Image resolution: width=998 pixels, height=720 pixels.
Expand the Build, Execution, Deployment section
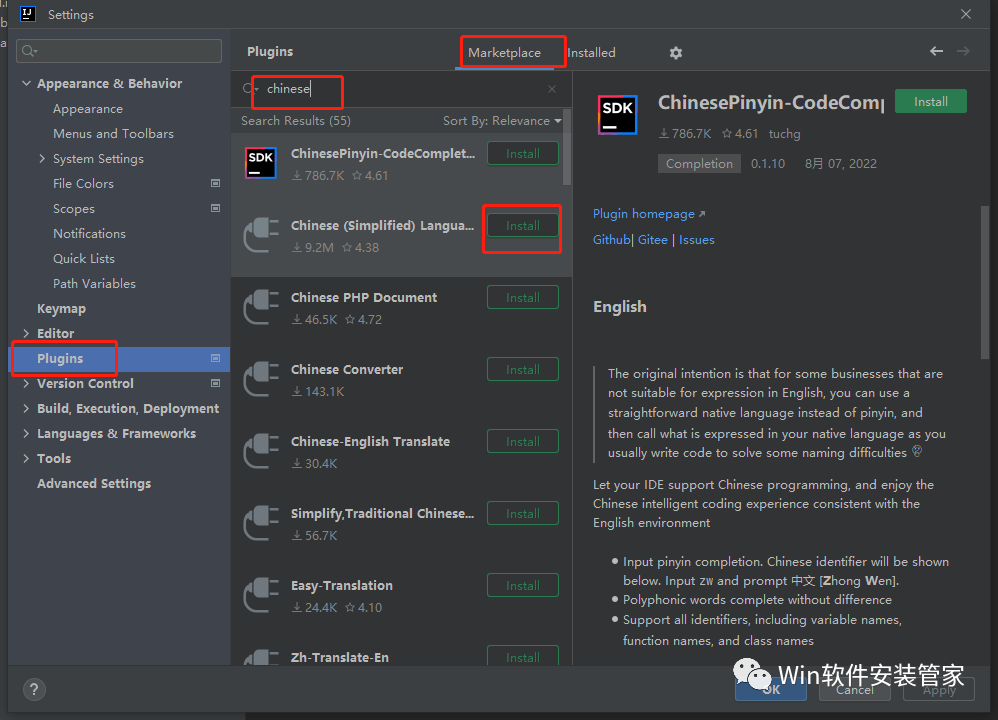(x=26, y=409)
